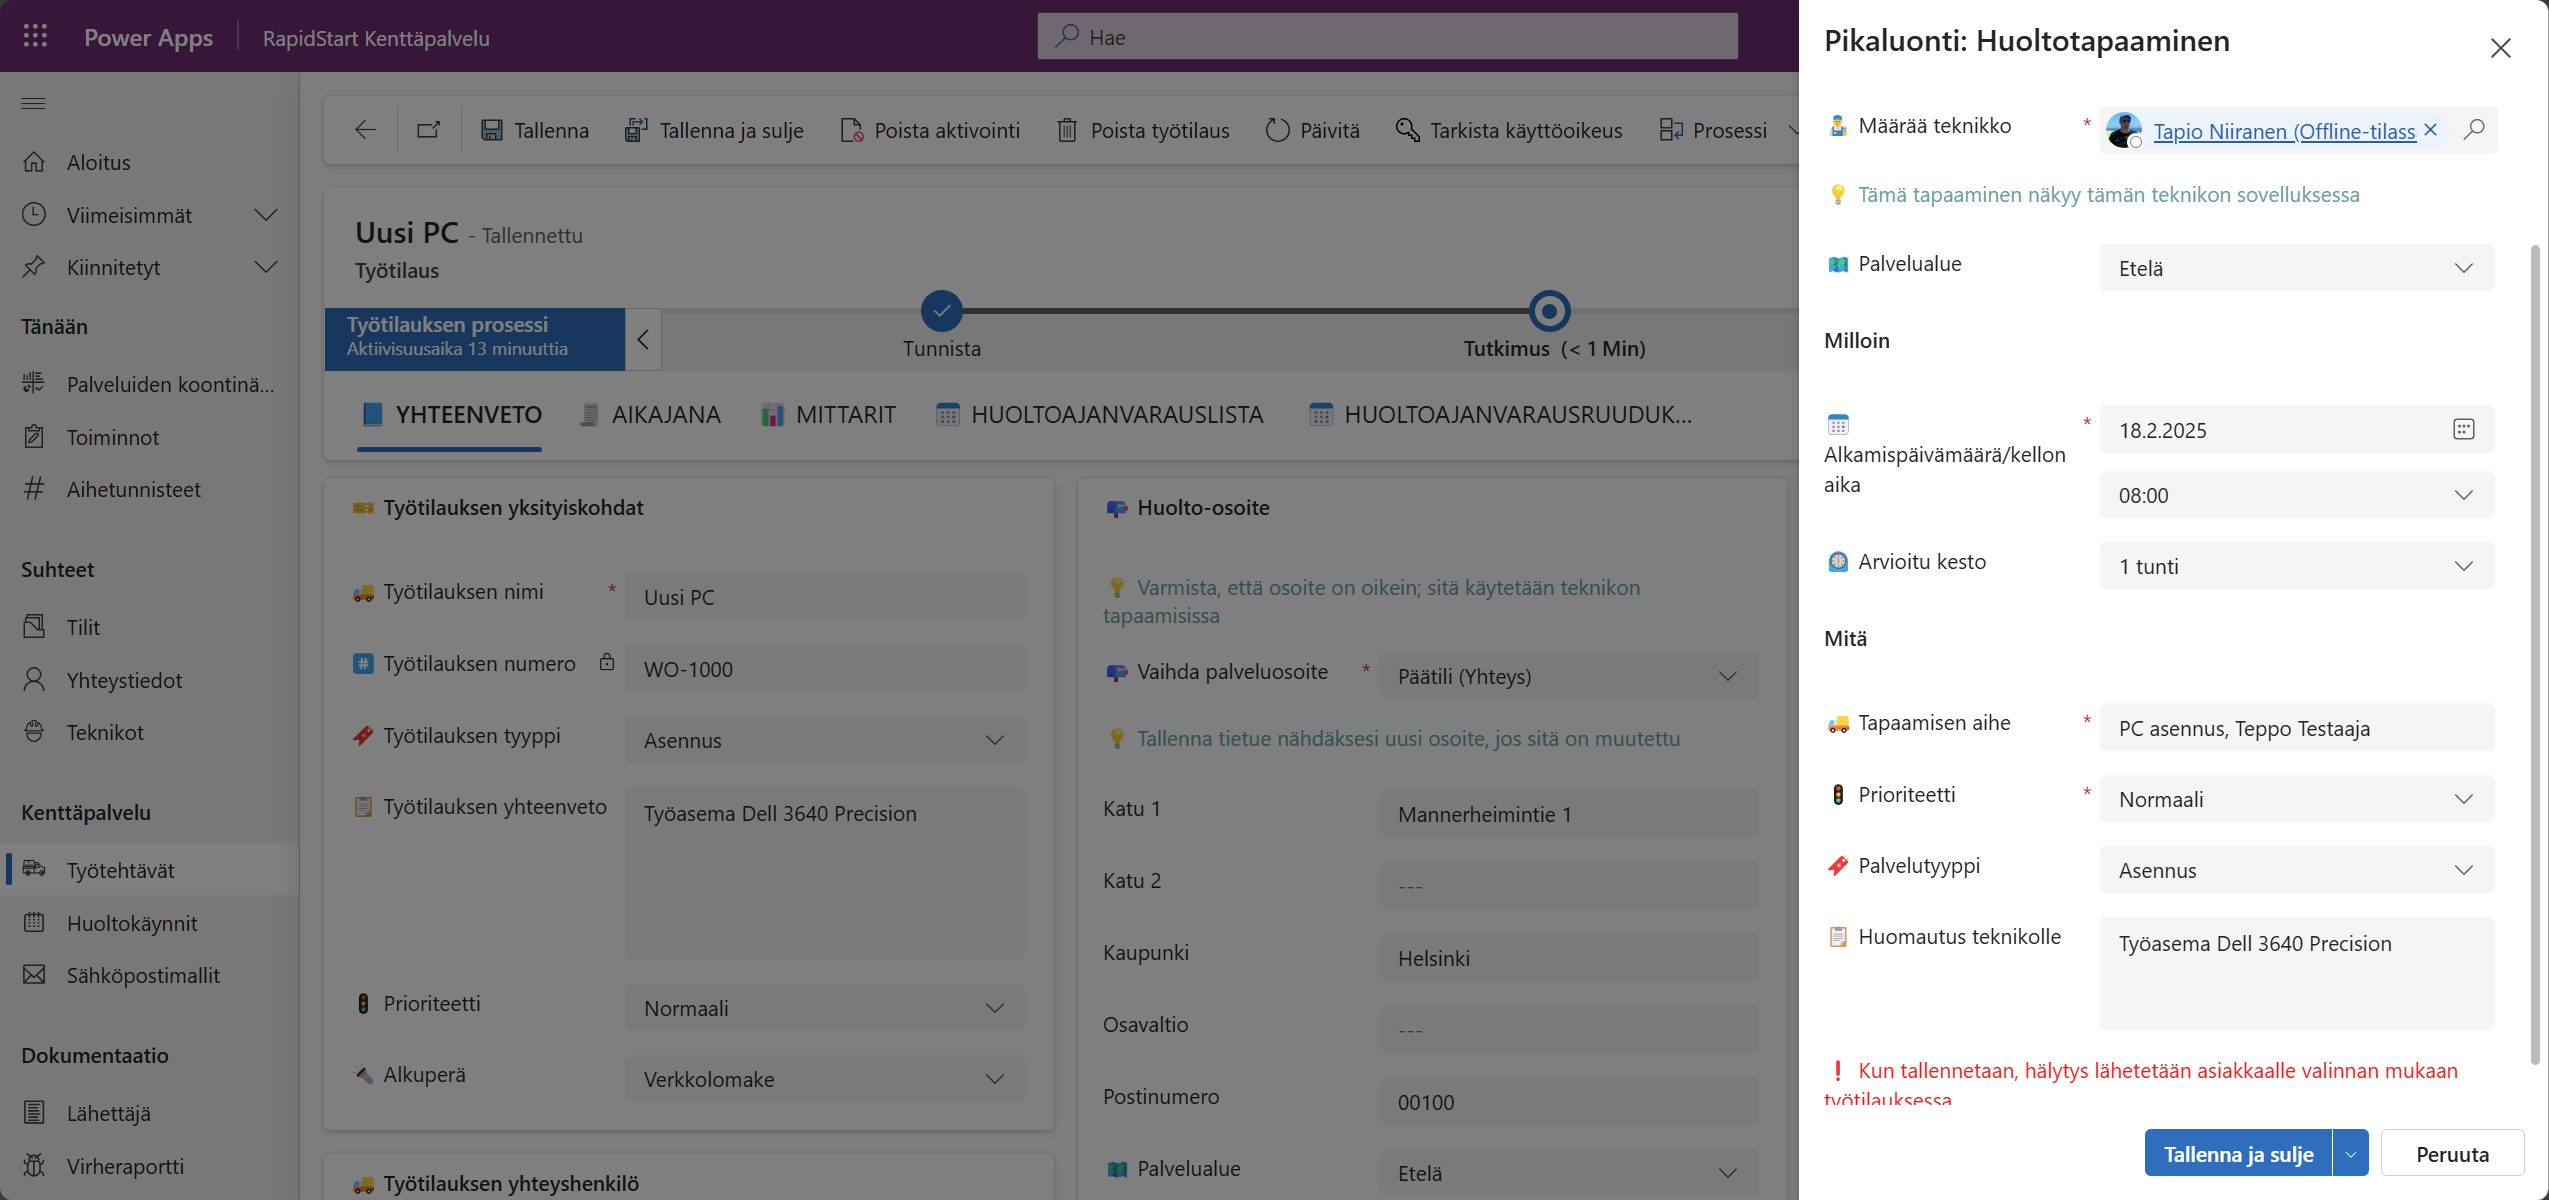Click the technician lookup magnifier icon
The height and width of the screenshot is (1200, 2549).
tap(2475, 130)
